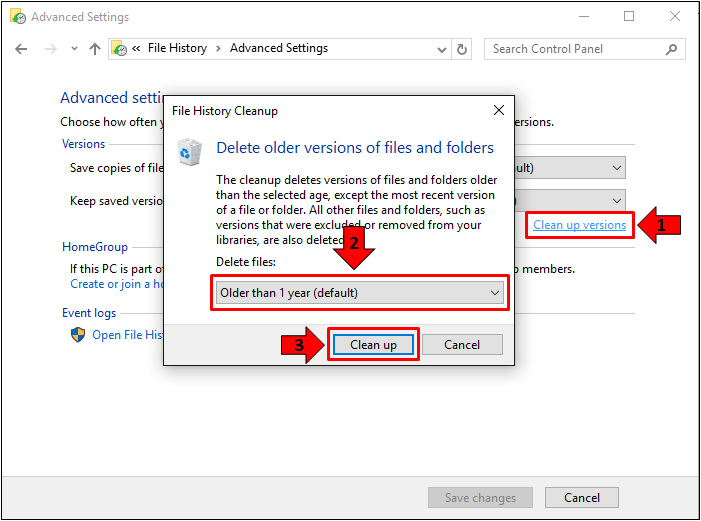
Task: Maximize the Advanced Settings window
Action: point(629,17)
